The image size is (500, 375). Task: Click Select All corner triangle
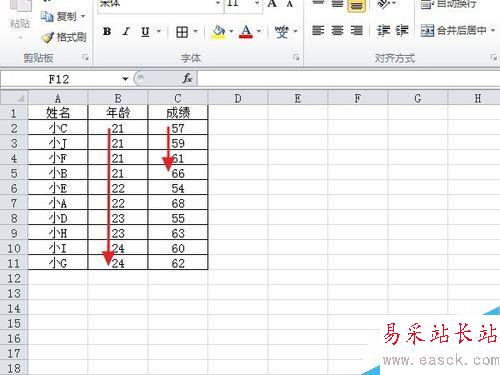(14, 98)
